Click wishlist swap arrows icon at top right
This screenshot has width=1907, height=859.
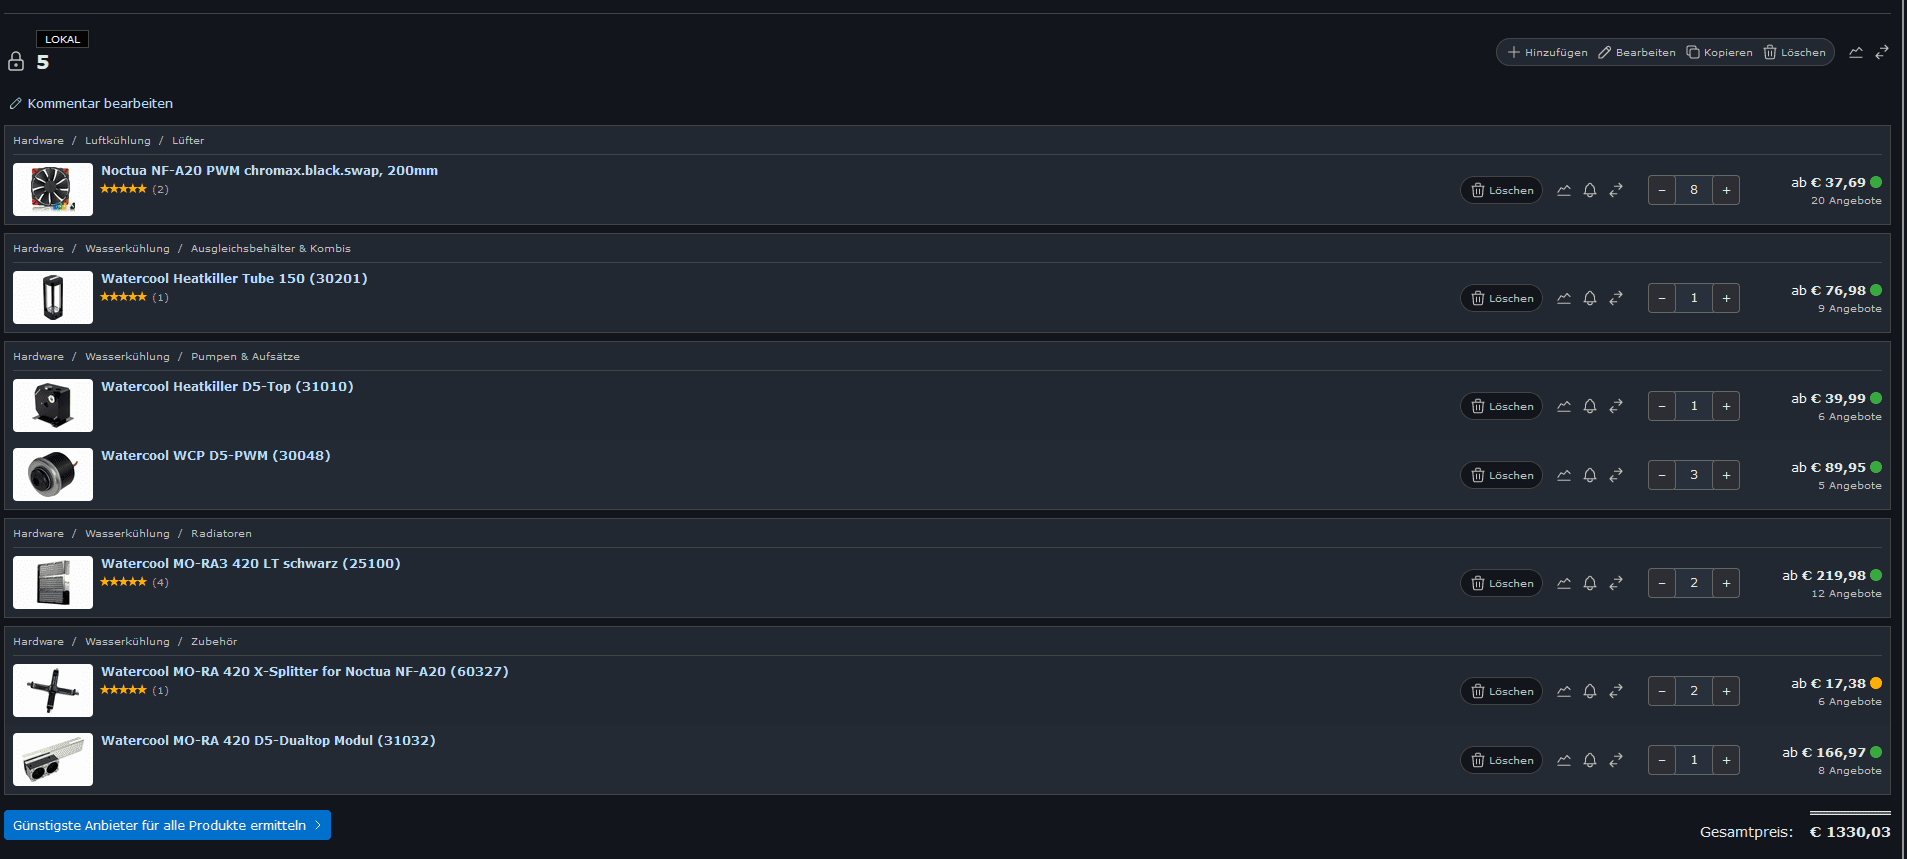pos(1882,52)
